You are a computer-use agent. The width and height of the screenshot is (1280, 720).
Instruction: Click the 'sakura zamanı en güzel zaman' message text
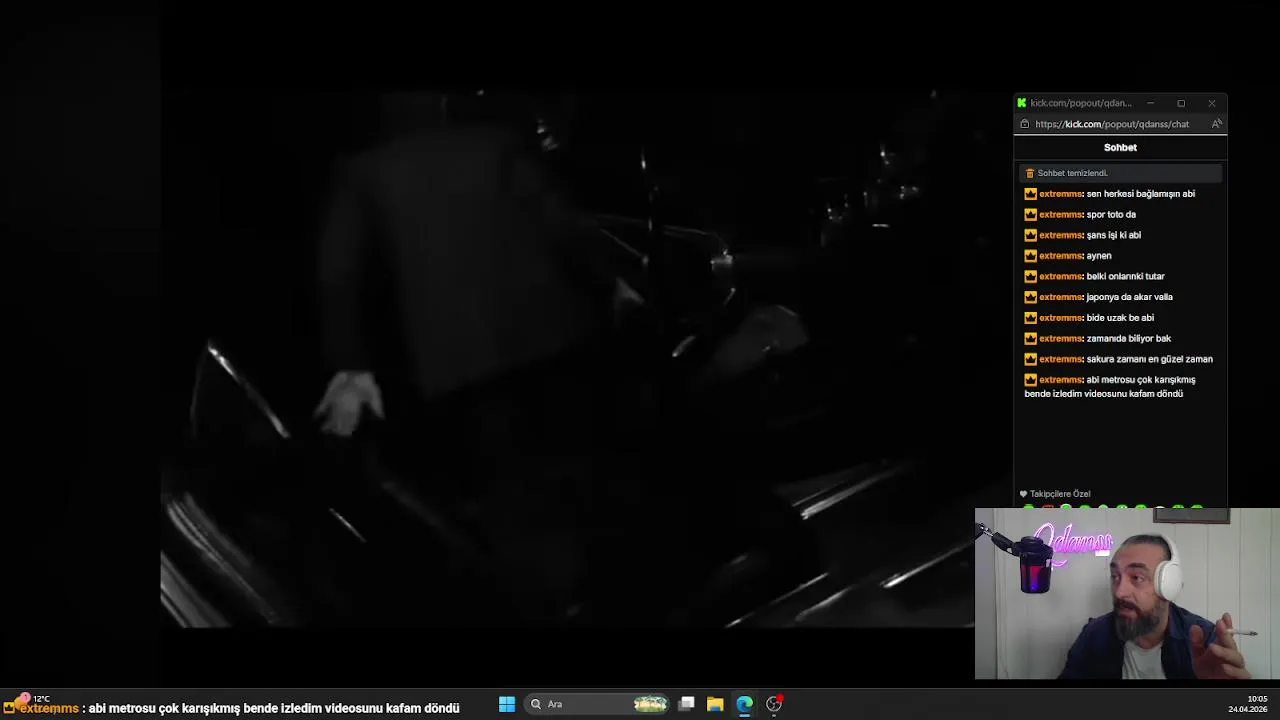click(x=1150, y=359)
